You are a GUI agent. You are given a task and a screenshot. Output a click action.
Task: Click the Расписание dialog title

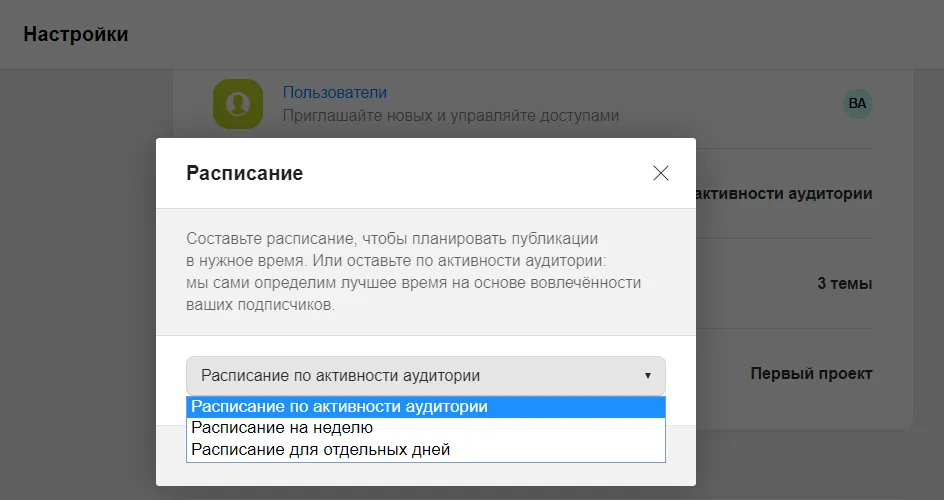(x=244, y=173)
